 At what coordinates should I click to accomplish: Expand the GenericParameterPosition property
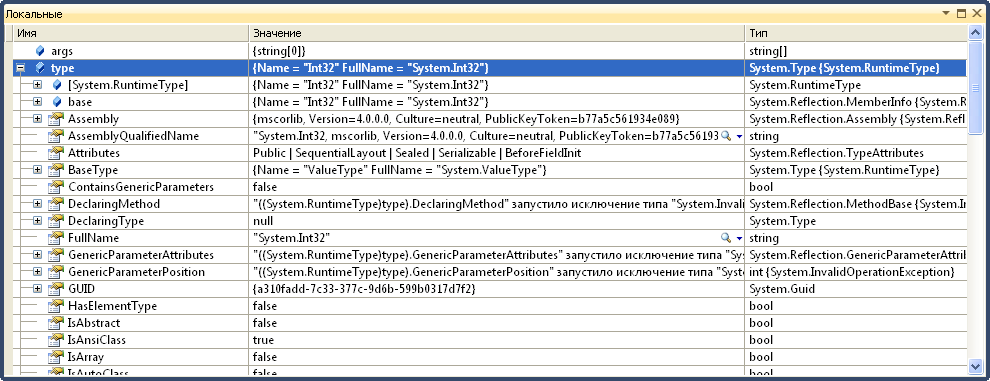coord(37,272)
